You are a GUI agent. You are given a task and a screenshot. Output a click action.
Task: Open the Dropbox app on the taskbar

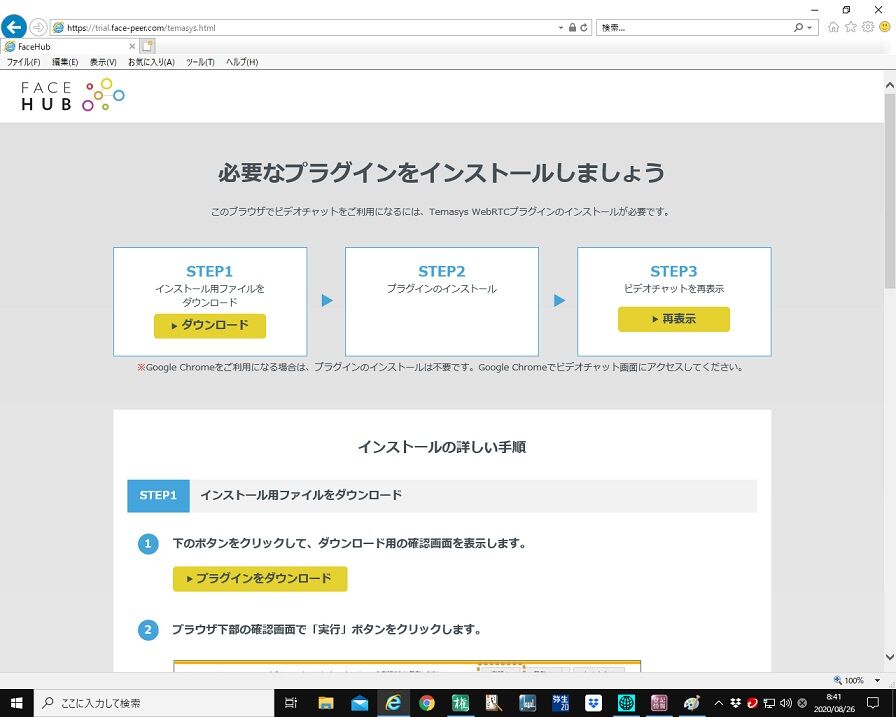[594, 703]
